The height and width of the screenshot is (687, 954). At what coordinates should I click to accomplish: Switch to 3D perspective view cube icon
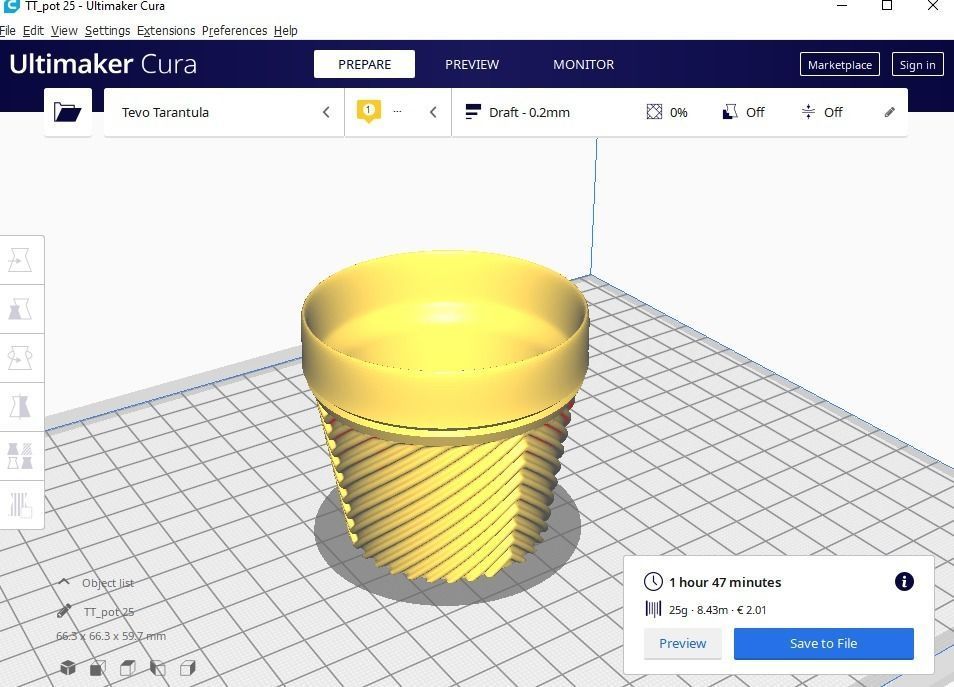(x=68, y=668)
